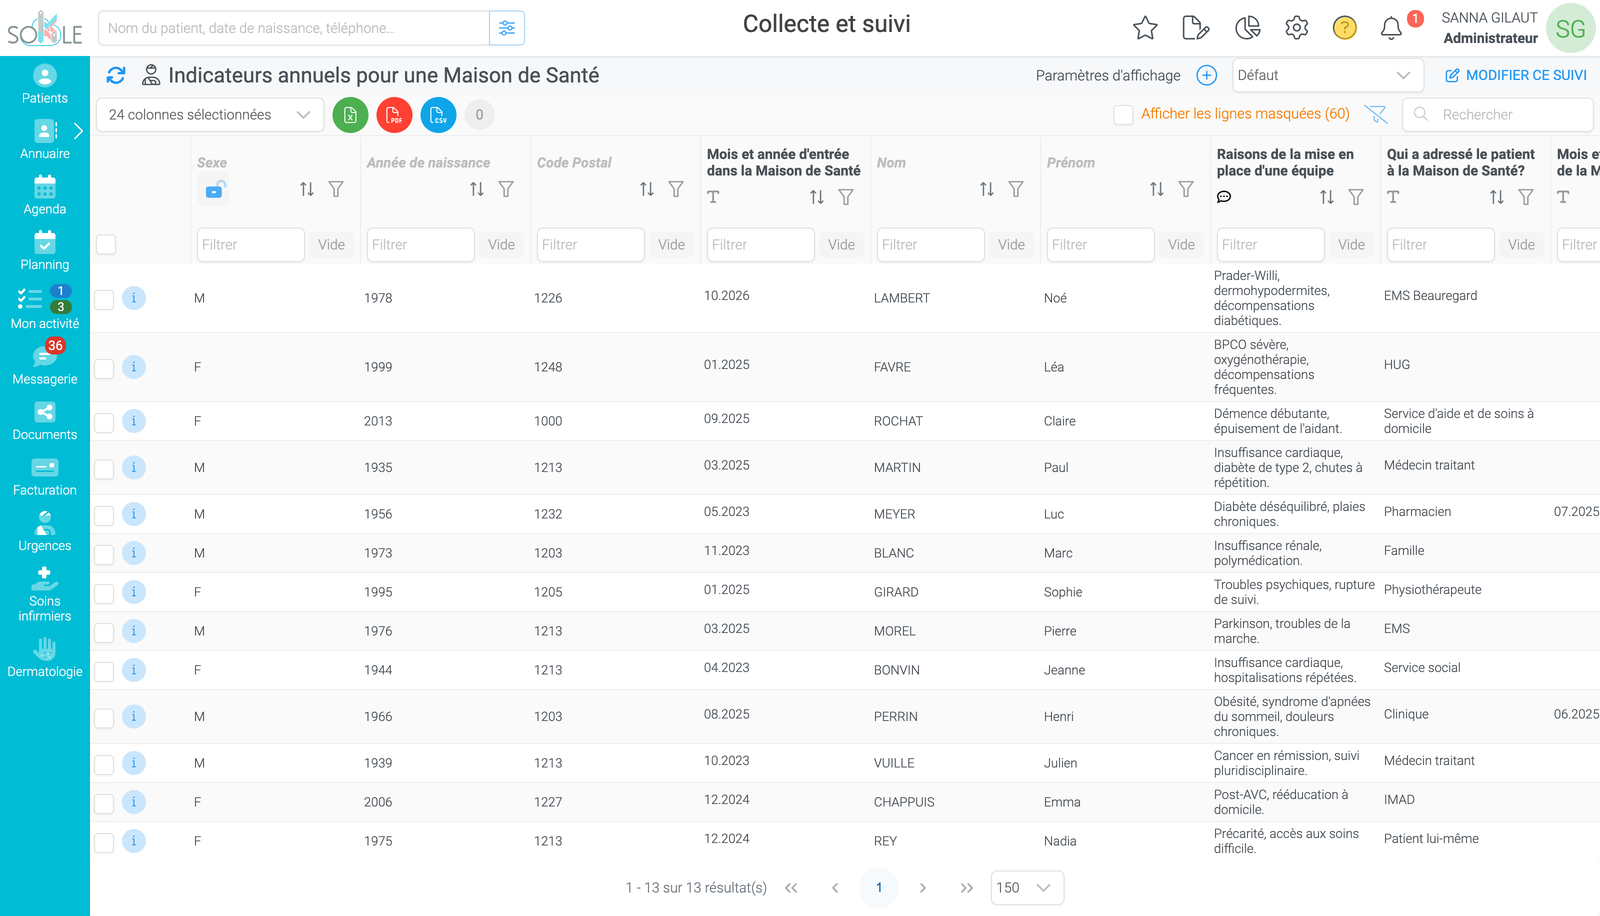The height and width of the screenshot is (916, 1600).
Task: Select the REY row checkbox
Action: pos(104,842)
